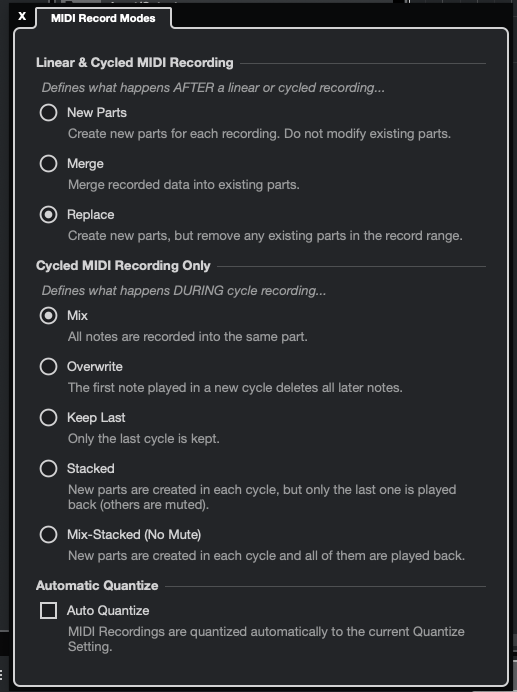517x692 pixels.
Task: Choose Mix-Stacked (No Mute) mode
Action: tap(49, 534)
